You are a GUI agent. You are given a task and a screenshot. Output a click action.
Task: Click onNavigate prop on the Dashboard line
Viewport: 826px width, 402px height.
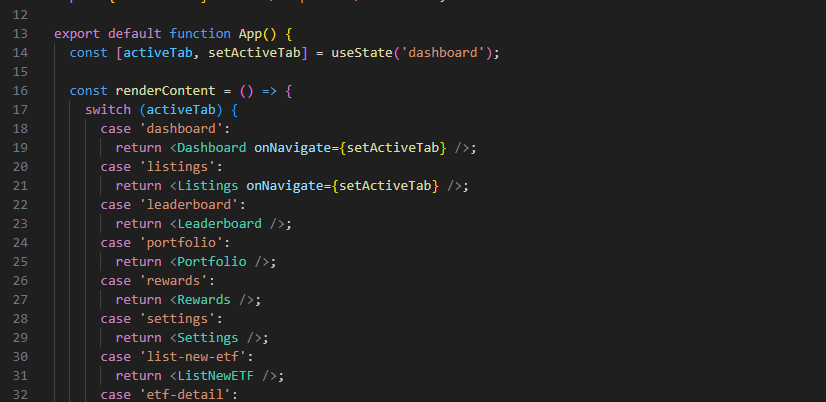292,148
